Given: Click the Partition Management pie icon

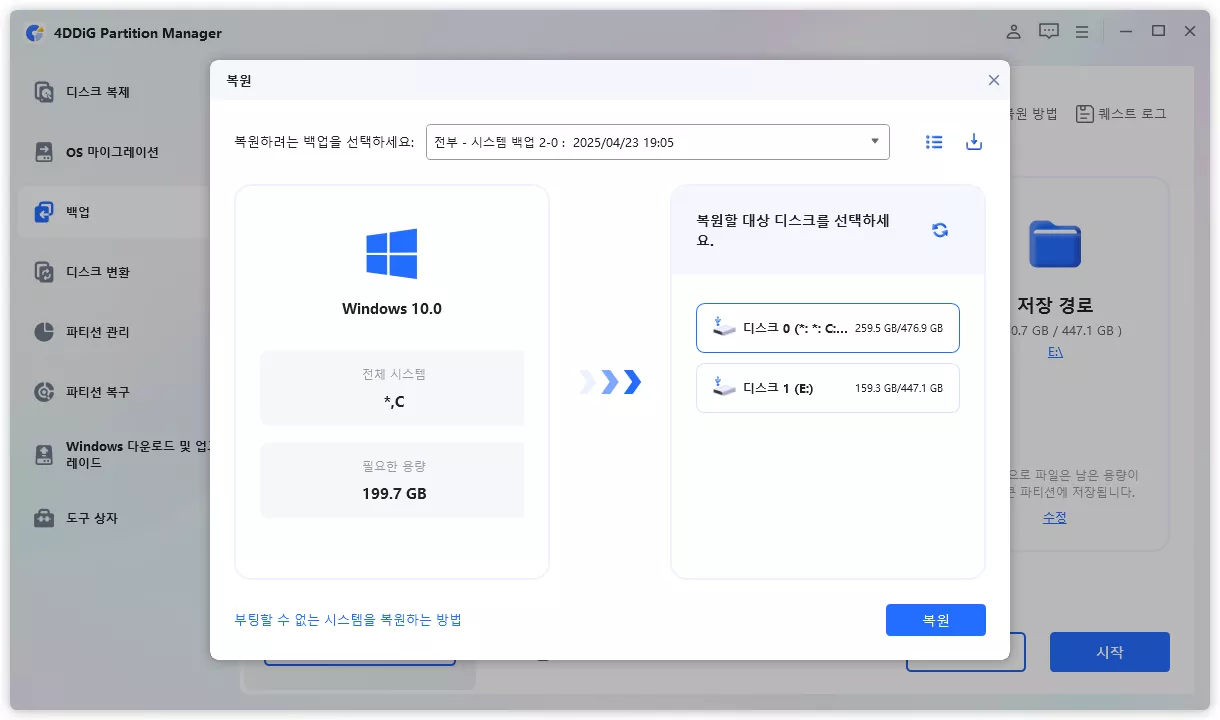Looking at the screenshot, I should [44, 332].
